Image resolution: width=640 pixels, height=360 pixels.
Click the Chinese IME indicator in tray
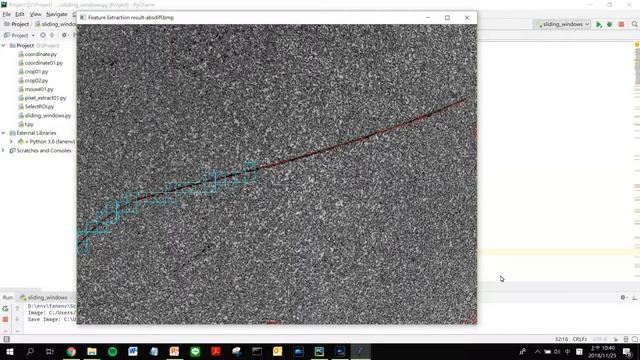click(568, 352)
